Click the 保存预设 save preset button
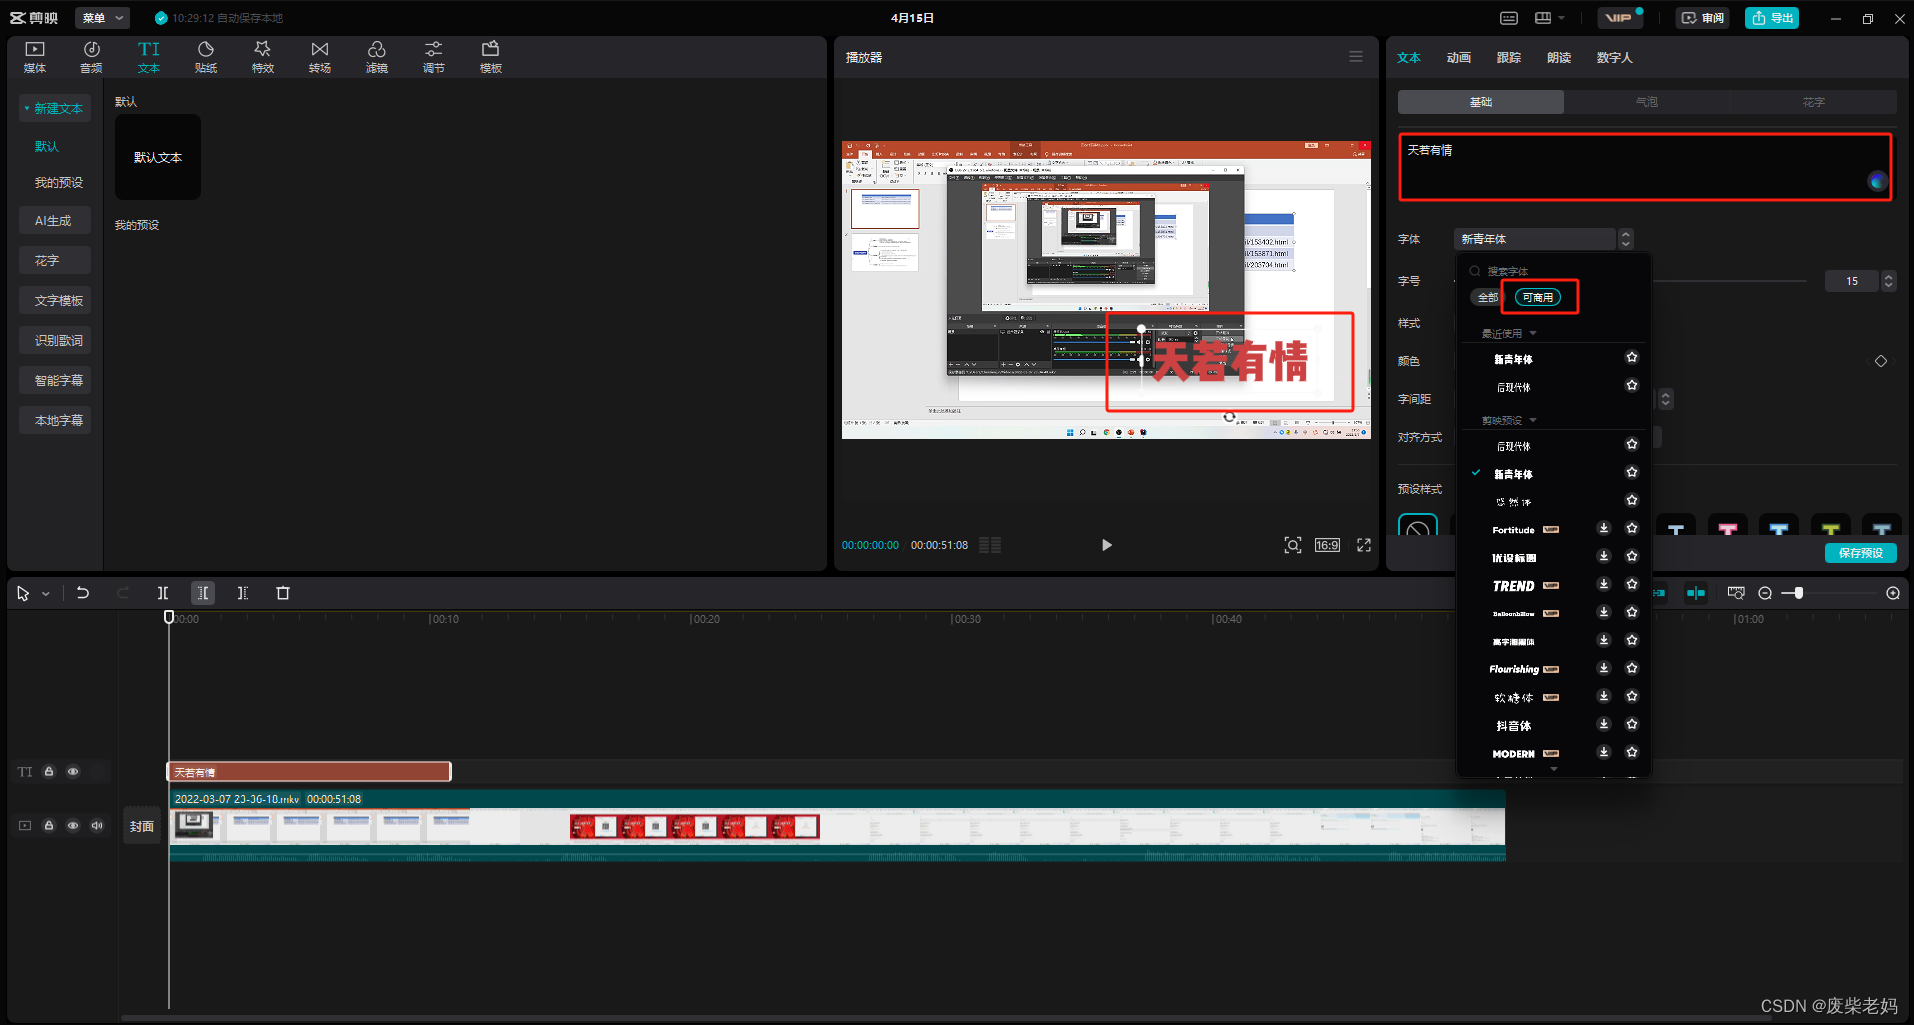This screenshot has height=1025, width=1914. (x=1860, y=553)
